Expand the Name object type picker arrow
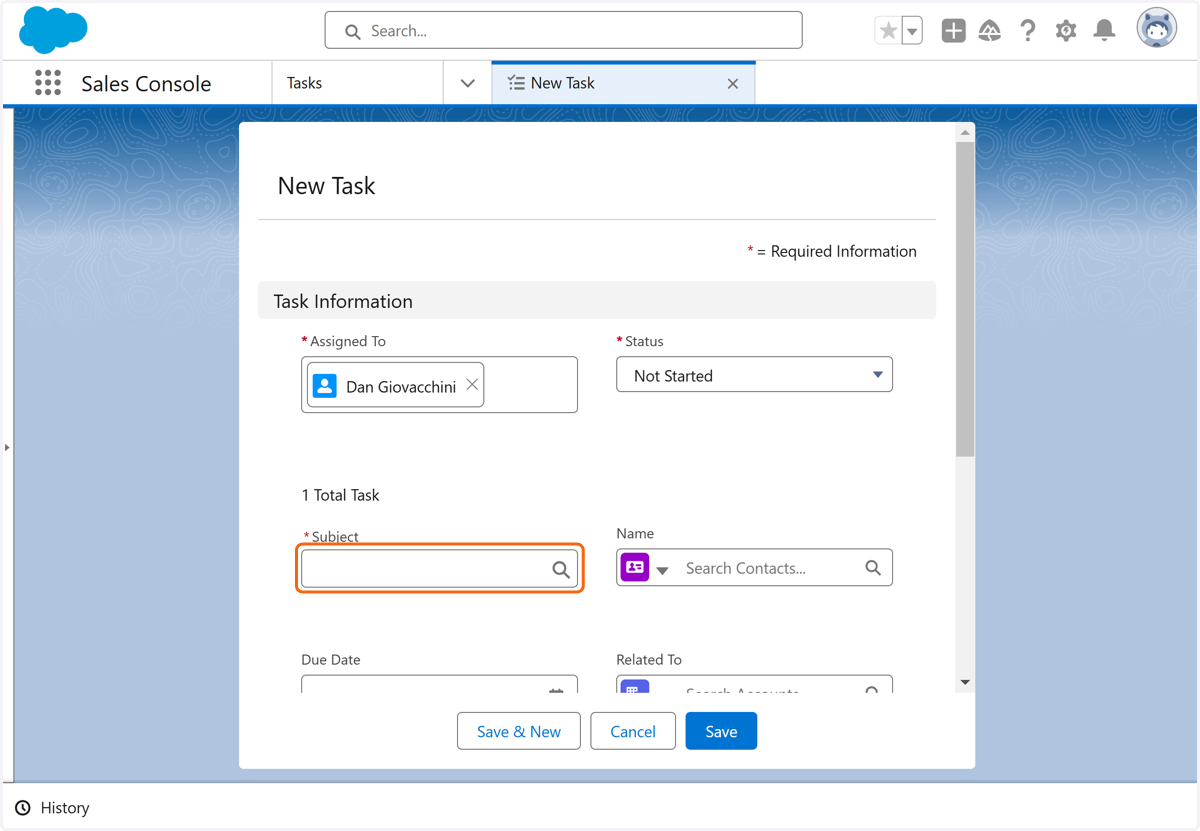The image size is (1200, 831). point(662,570)
